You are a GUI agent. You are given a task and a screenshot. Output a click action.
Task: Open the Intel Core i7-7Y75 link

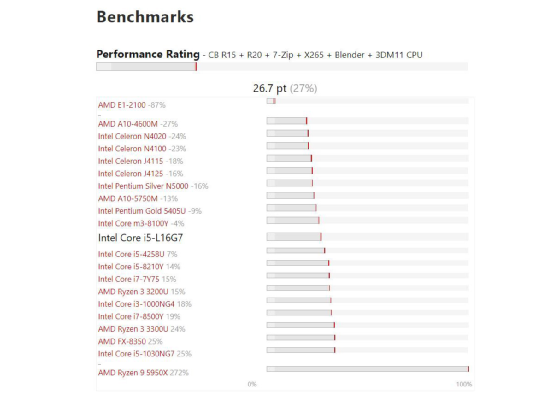point(129,279)
